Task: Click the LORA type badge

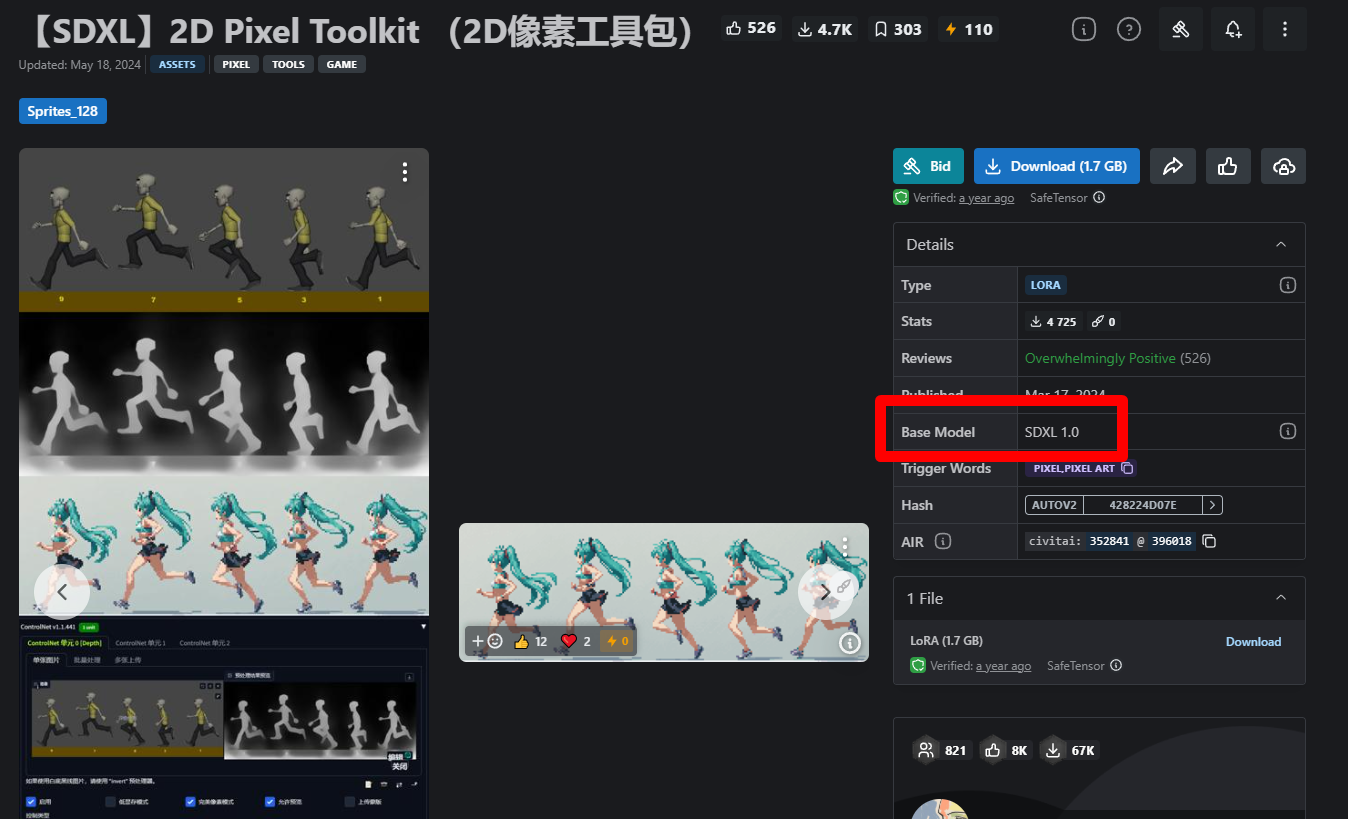Action: tap(1046, 285)
